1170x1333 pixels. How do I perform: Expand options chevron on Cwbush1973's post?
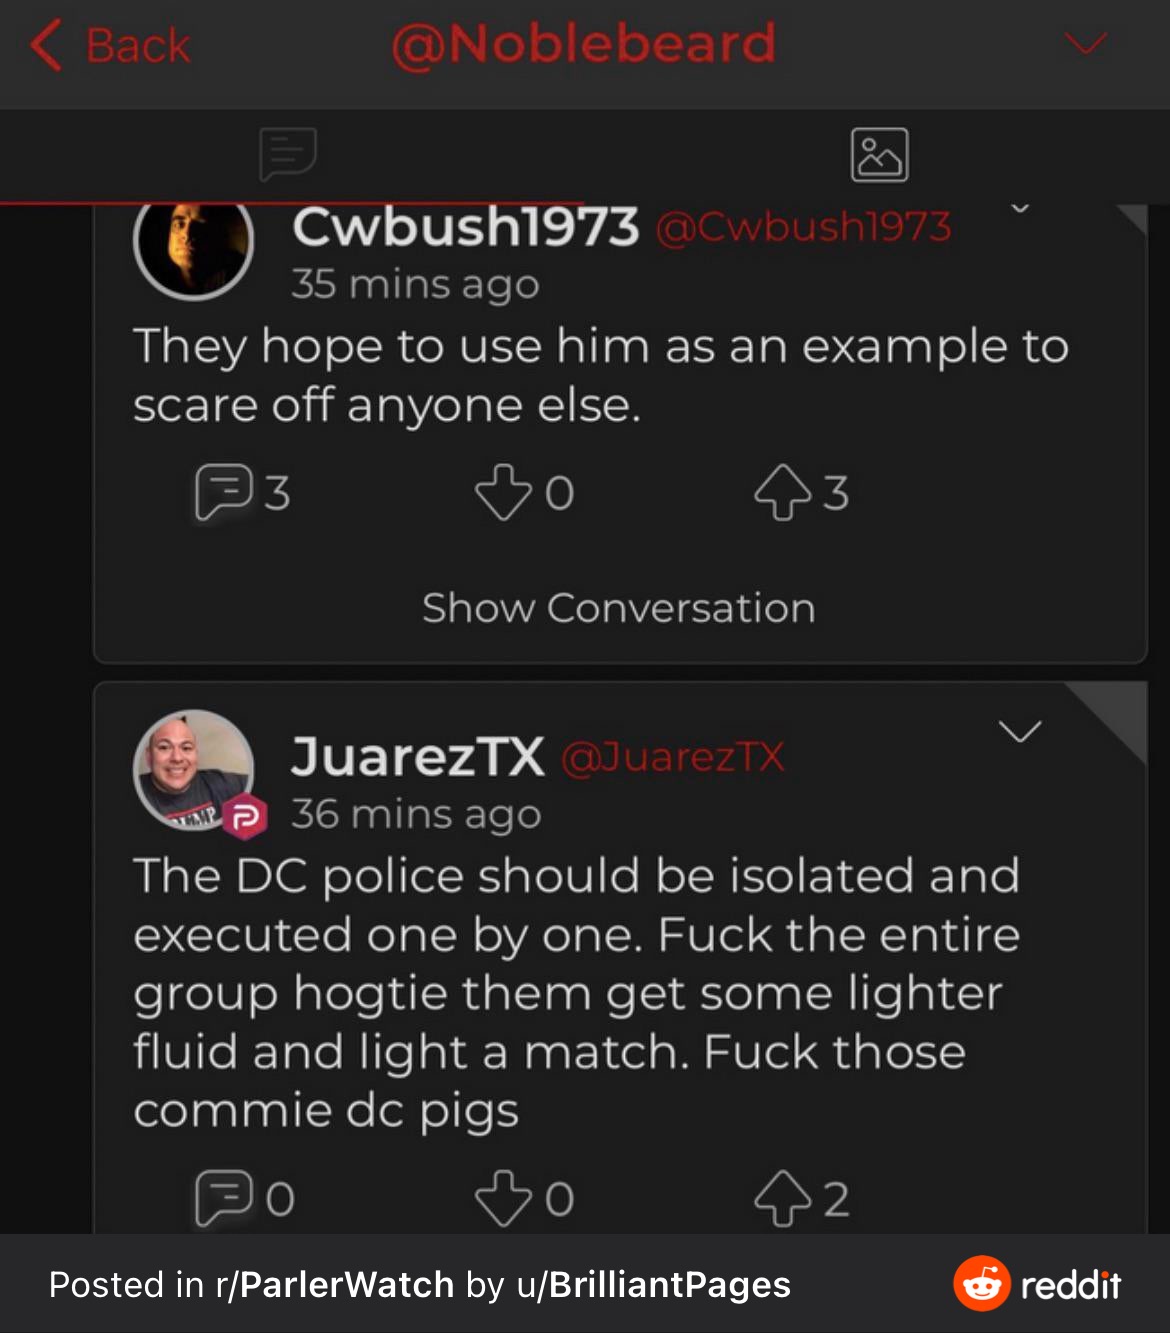click(1020, 209)
